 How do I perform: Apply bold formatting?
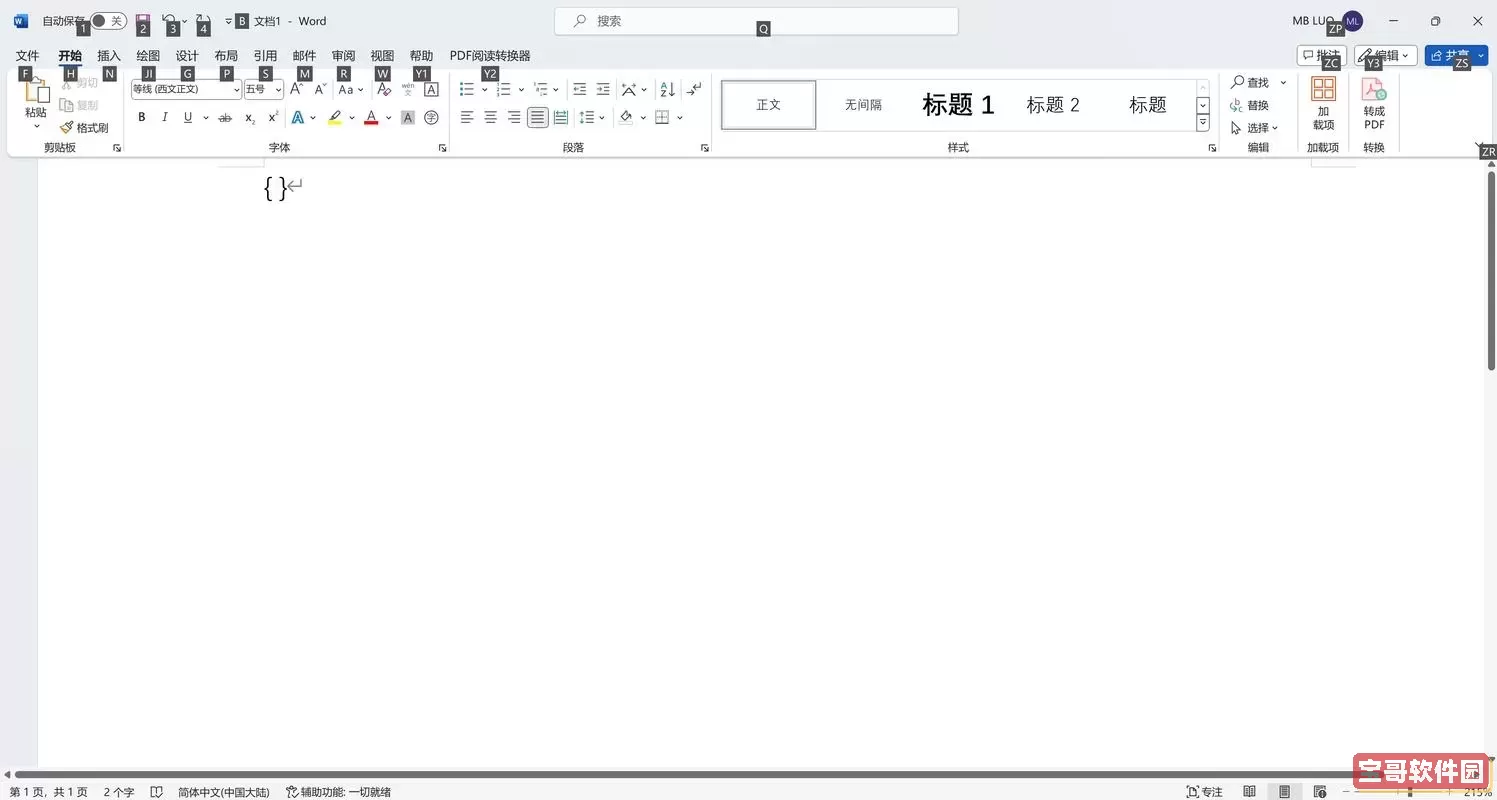[x=141, y=118]
